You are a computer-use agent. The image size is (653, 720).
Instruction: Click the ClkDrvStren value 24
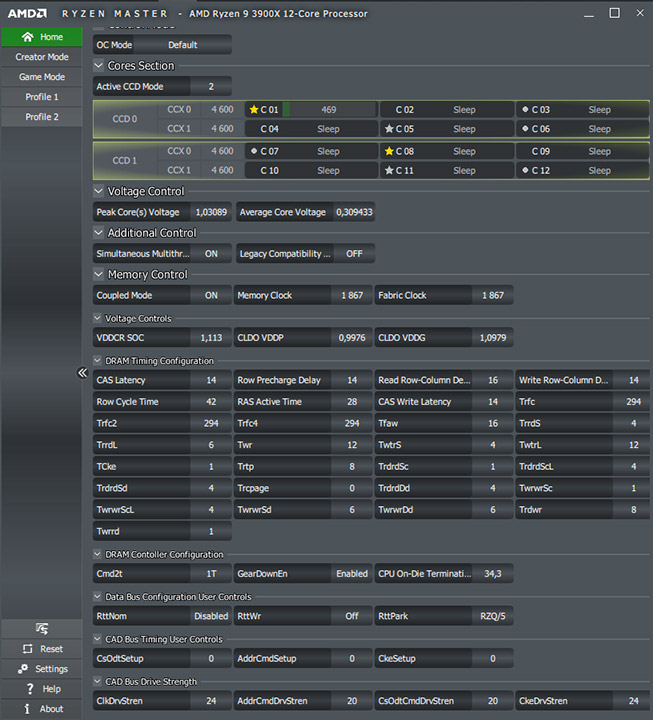(x=211, y=701)
